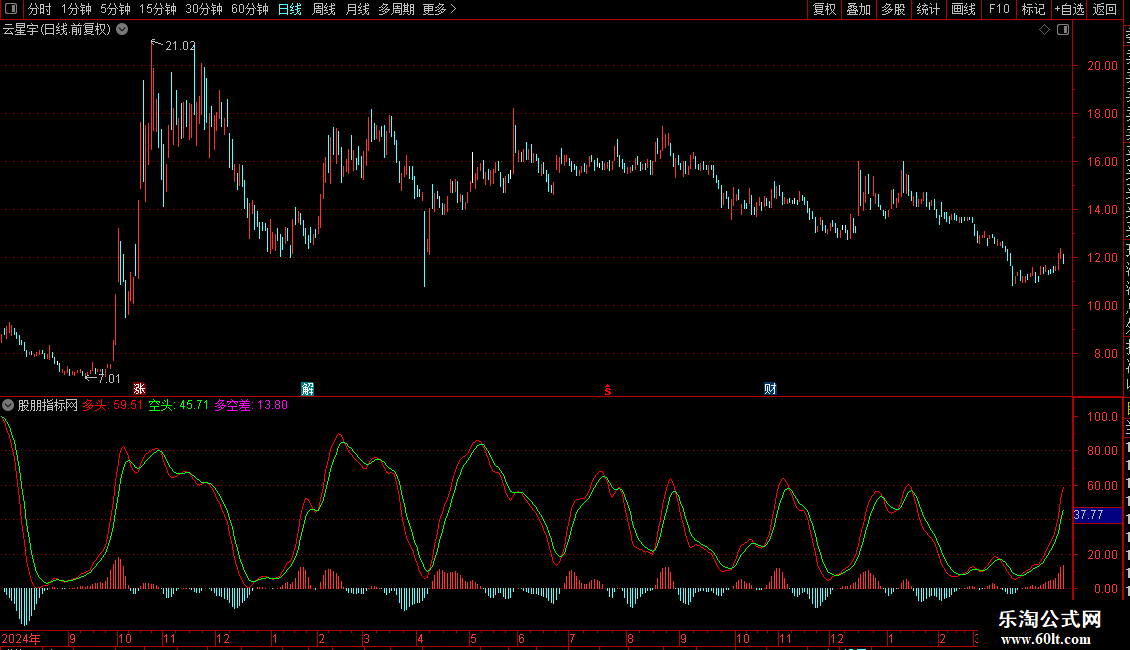Click the 解 event marker on the chart

[308, 388]
